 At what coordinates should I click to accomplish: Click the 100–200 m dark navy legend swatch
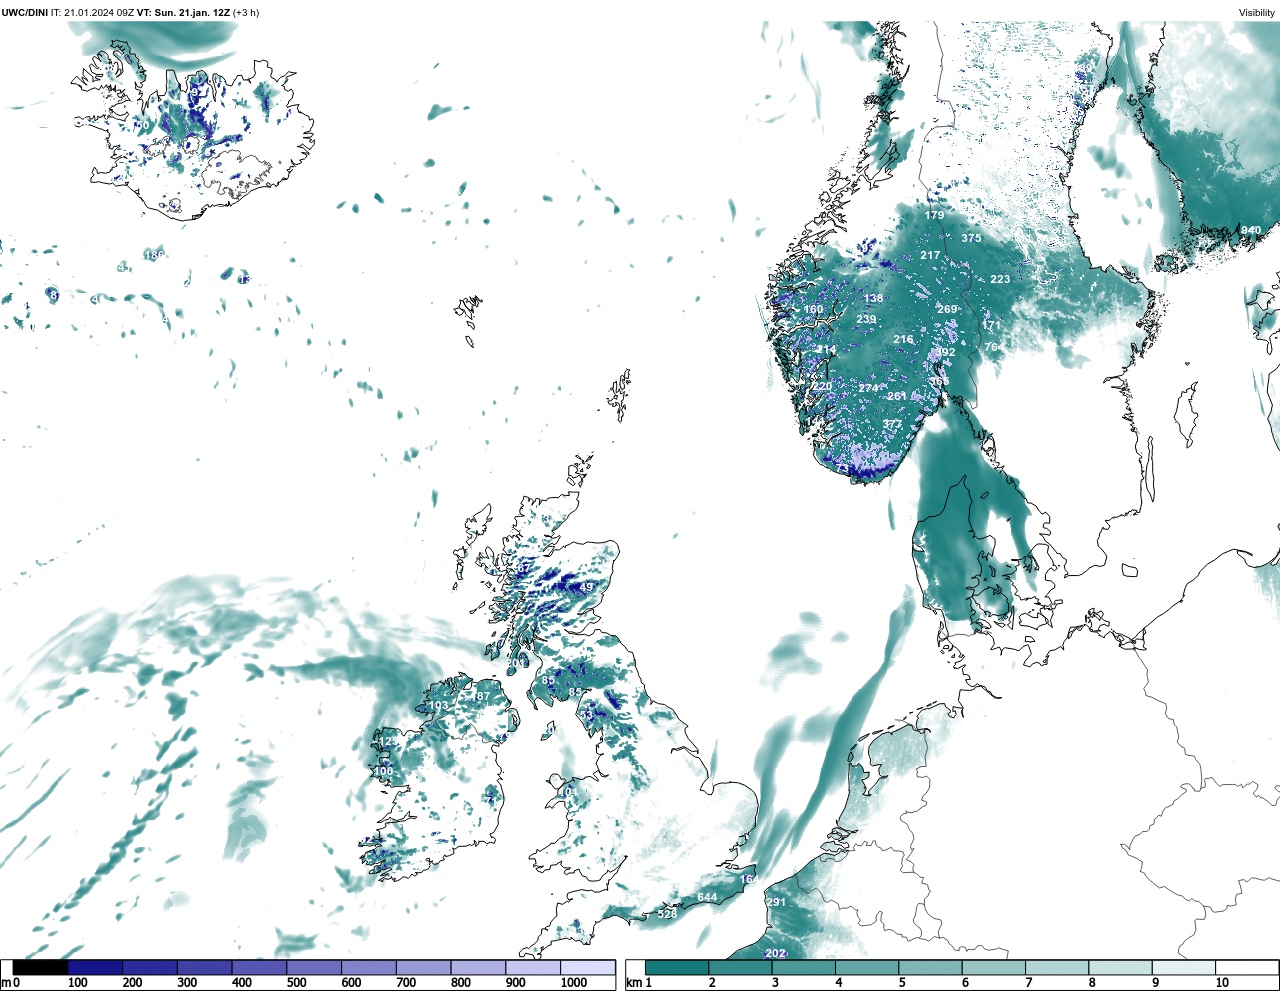click(95, 968)
